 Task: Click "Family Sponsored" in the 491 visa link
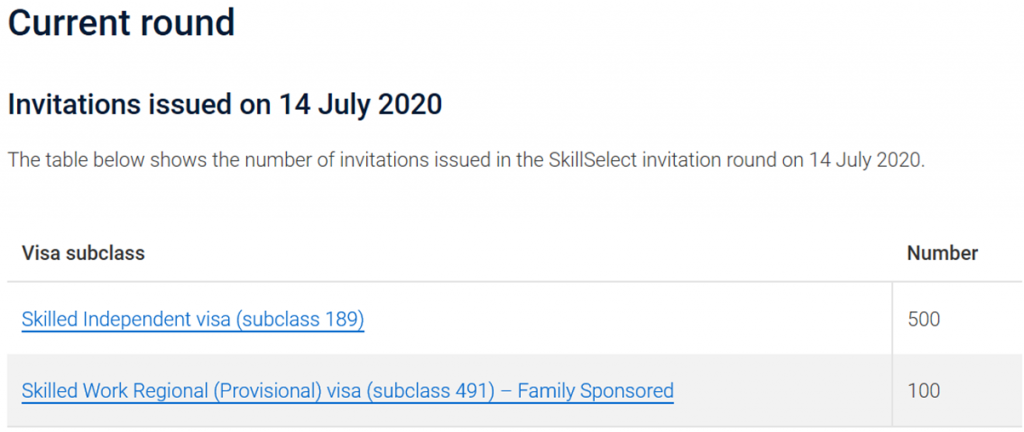click(594, 390)
